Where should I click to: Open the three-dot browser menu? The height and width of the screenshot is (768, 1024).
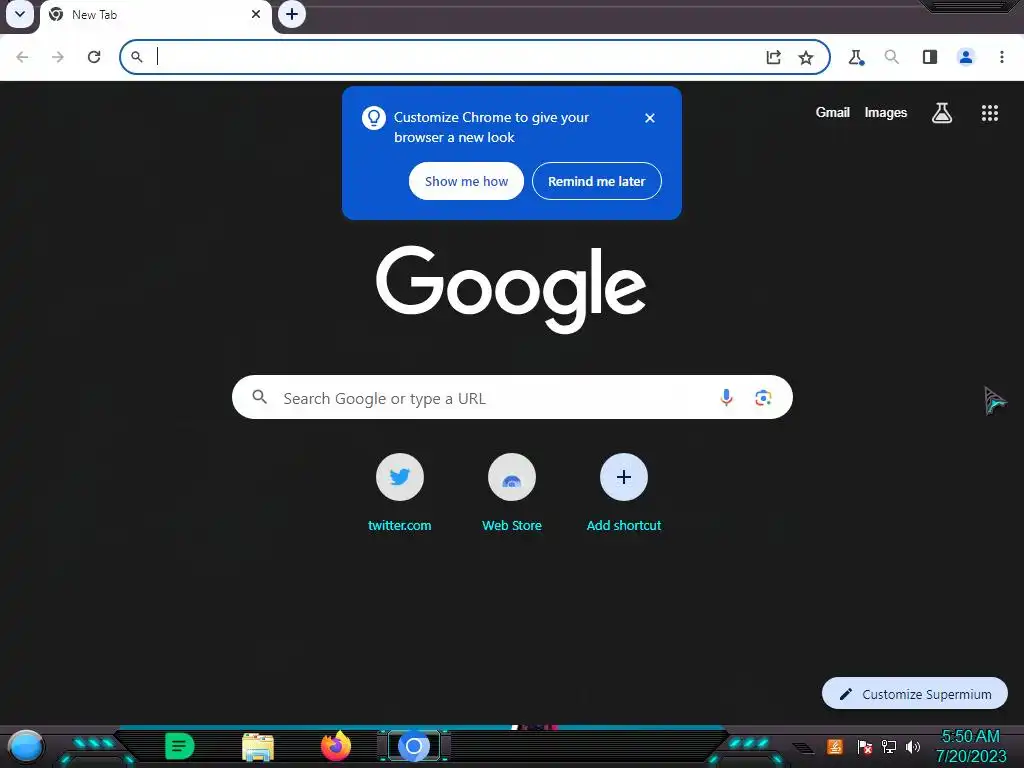click(x=1002, y=57)
